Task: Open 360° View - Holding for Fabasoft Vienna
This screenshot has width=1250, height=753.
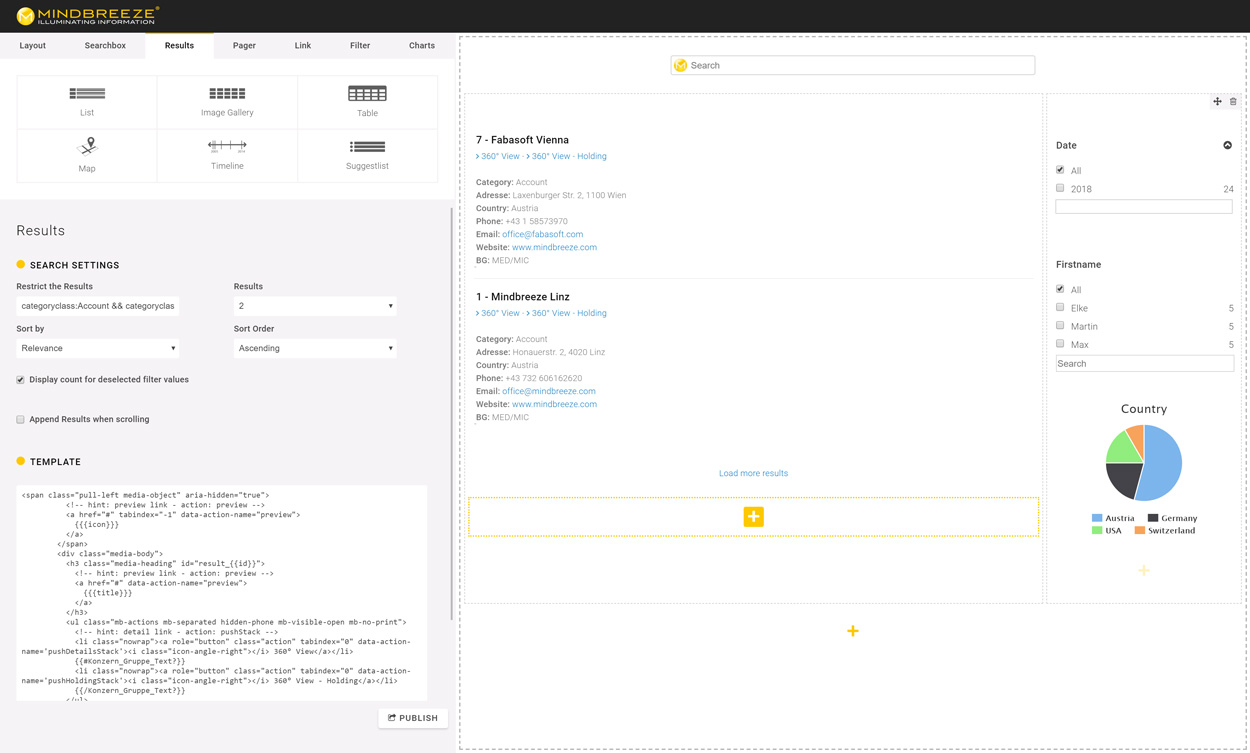Action: [569, 156]
